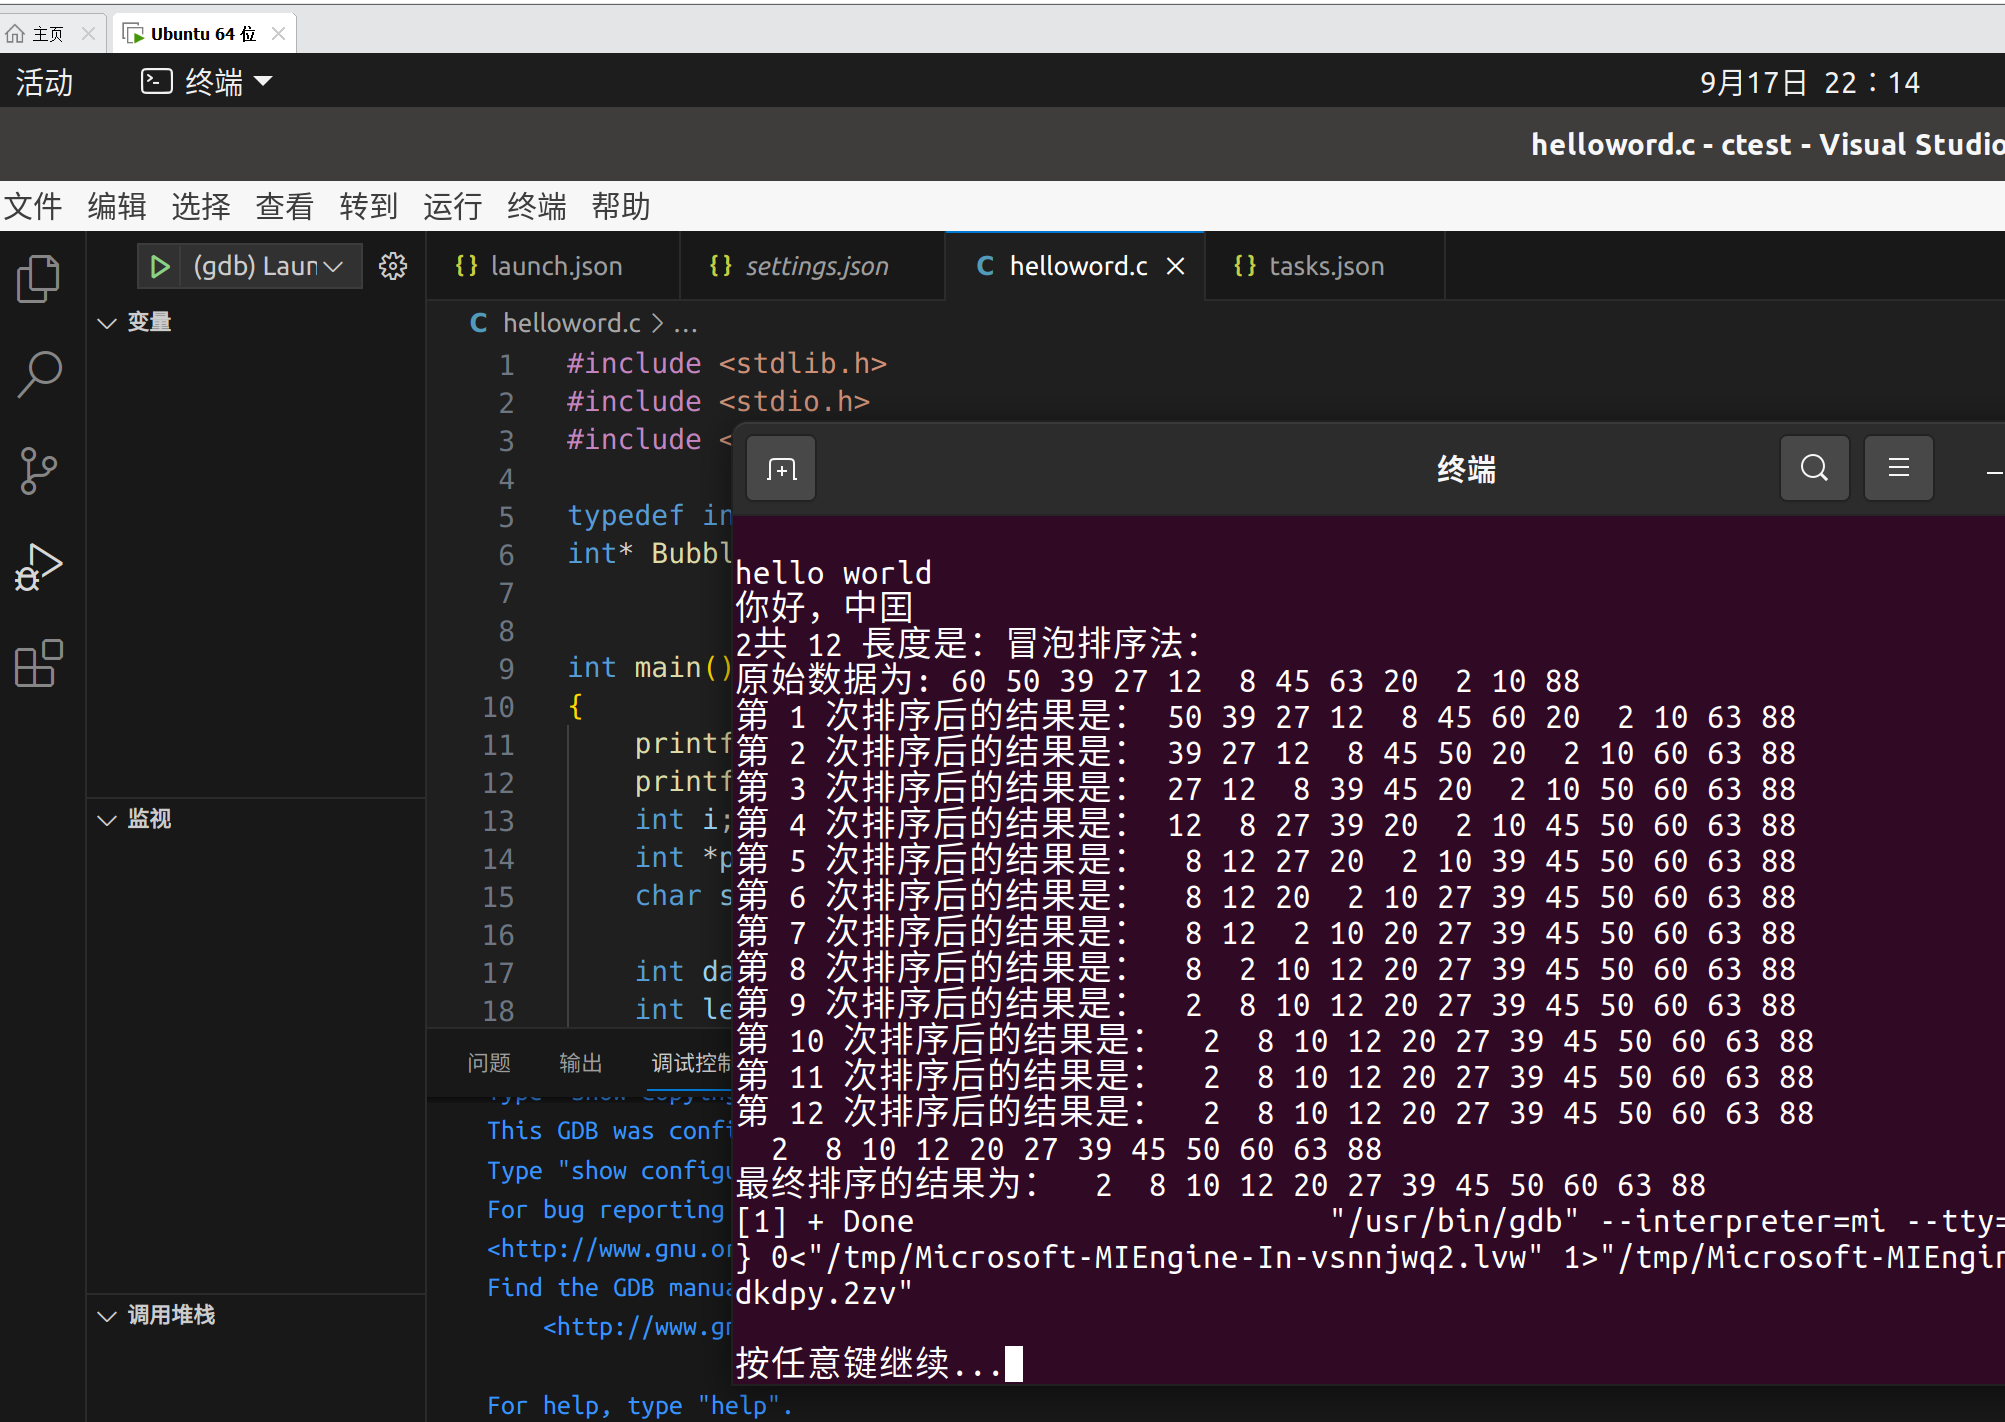Collapse the 调用堆栈 section

pyautogui.click(x=107, y=1315)
